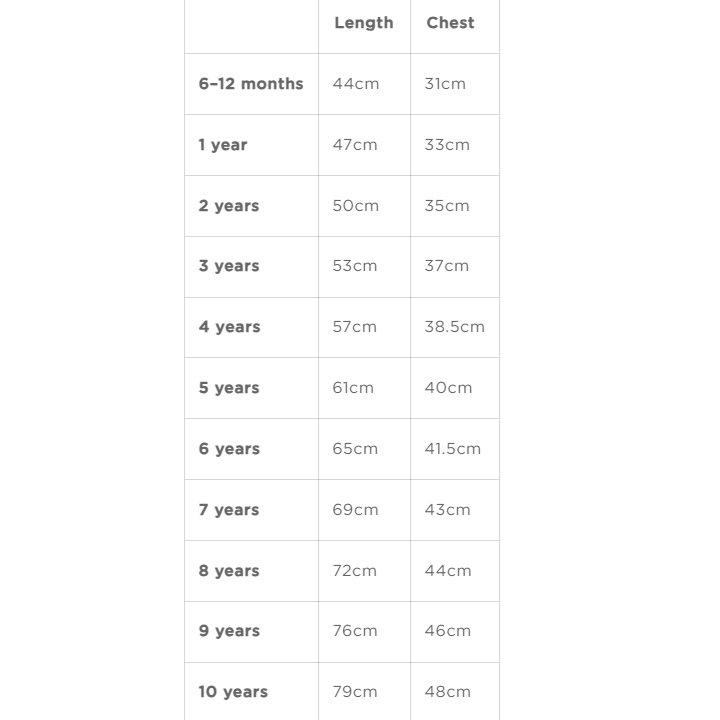
Task: Select the 8 years row label
Action: pos(229,571)
